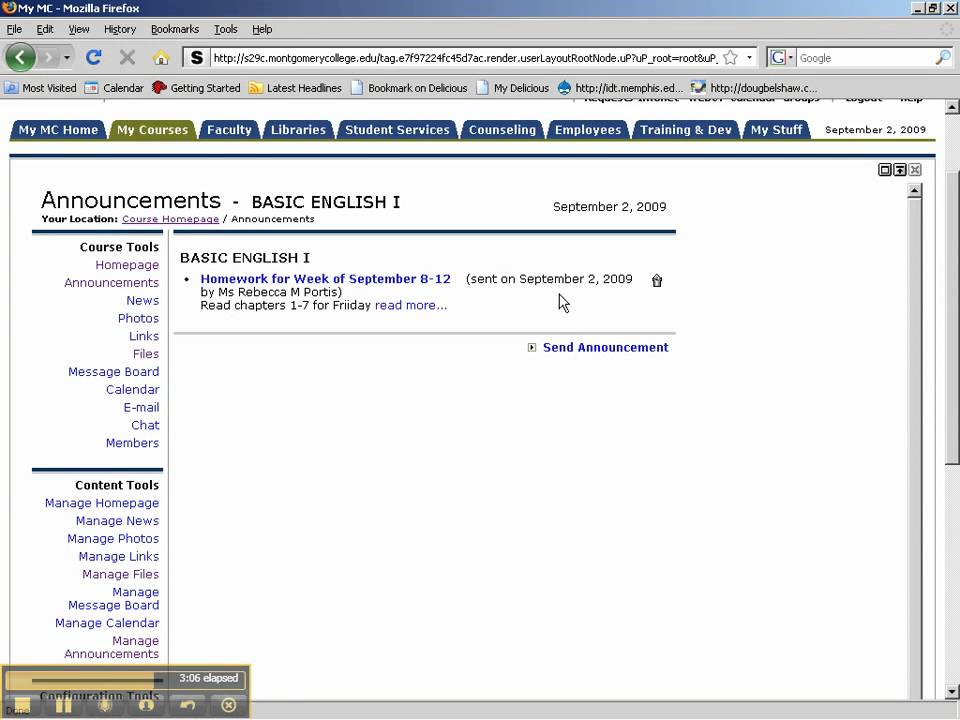Switch to Training & Dev tab

pos(686,130)
